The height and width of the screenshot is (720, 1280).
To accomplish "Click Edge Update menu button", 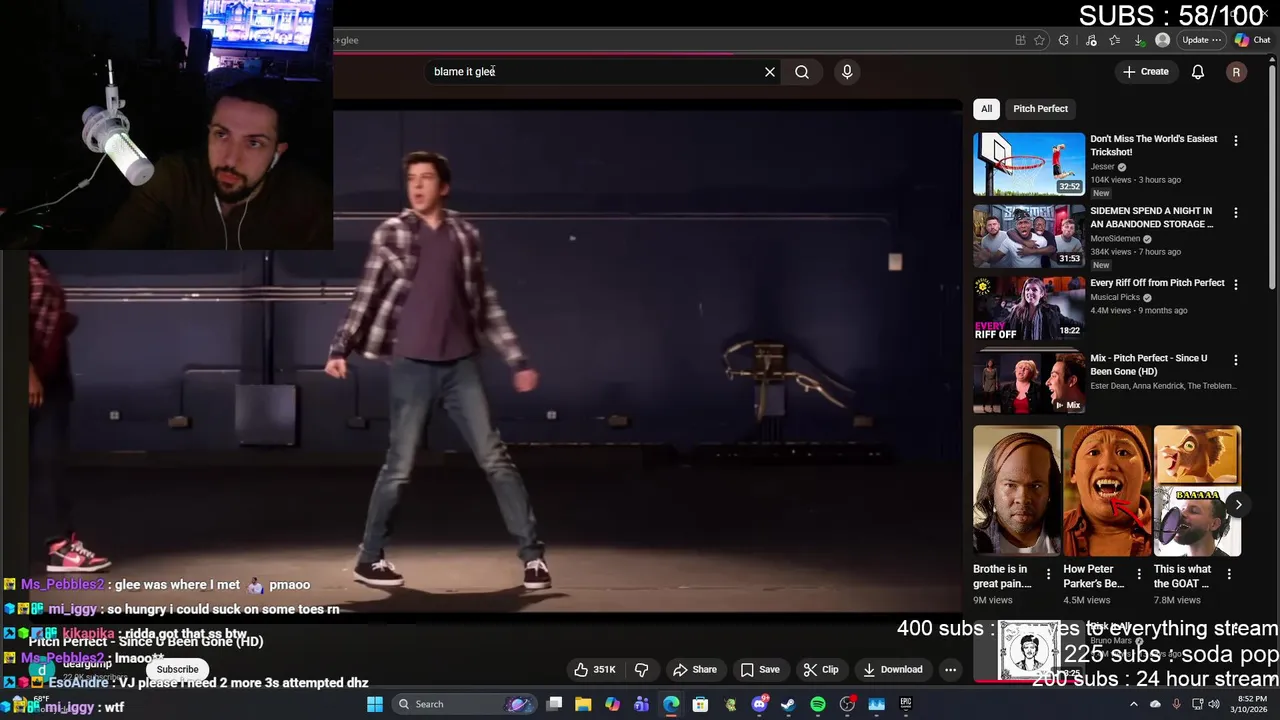I will [x=1201, y=40].
